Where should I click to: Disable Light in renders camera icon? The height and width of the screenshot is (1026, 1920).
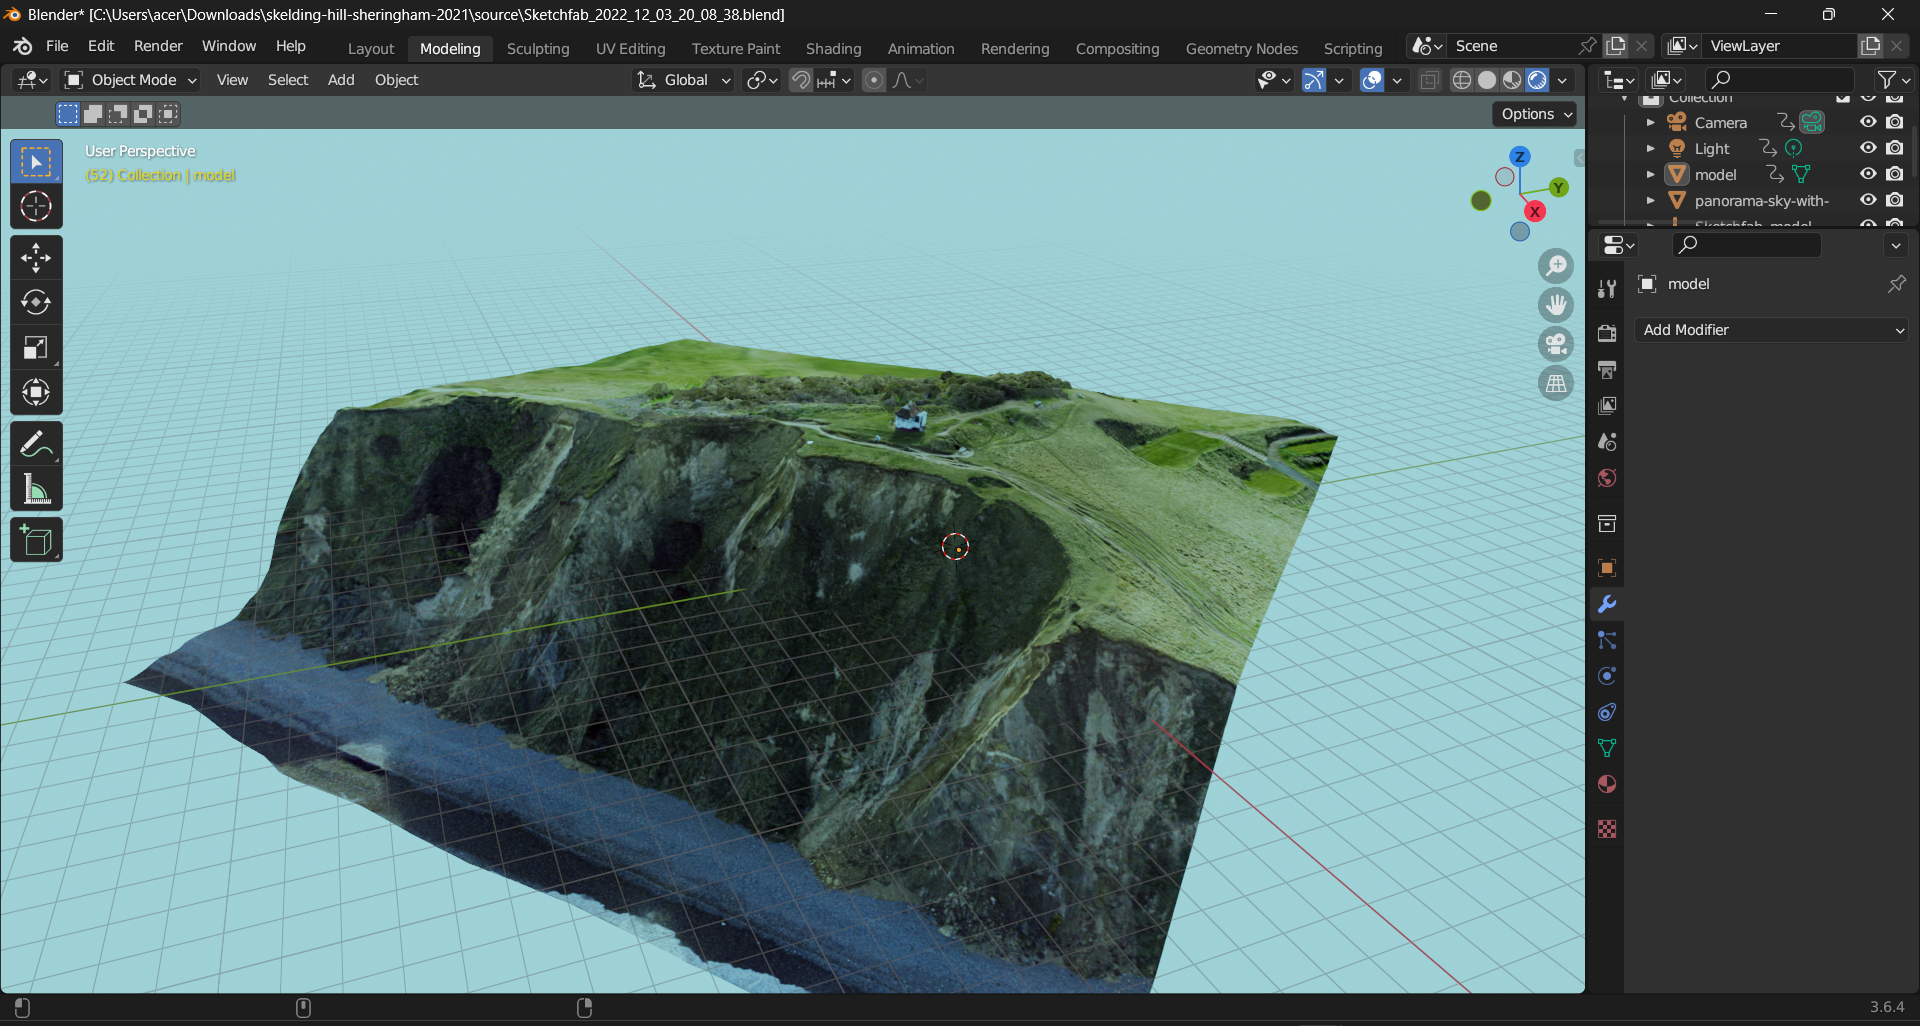pyautogui.click(x=1894, y=148)
